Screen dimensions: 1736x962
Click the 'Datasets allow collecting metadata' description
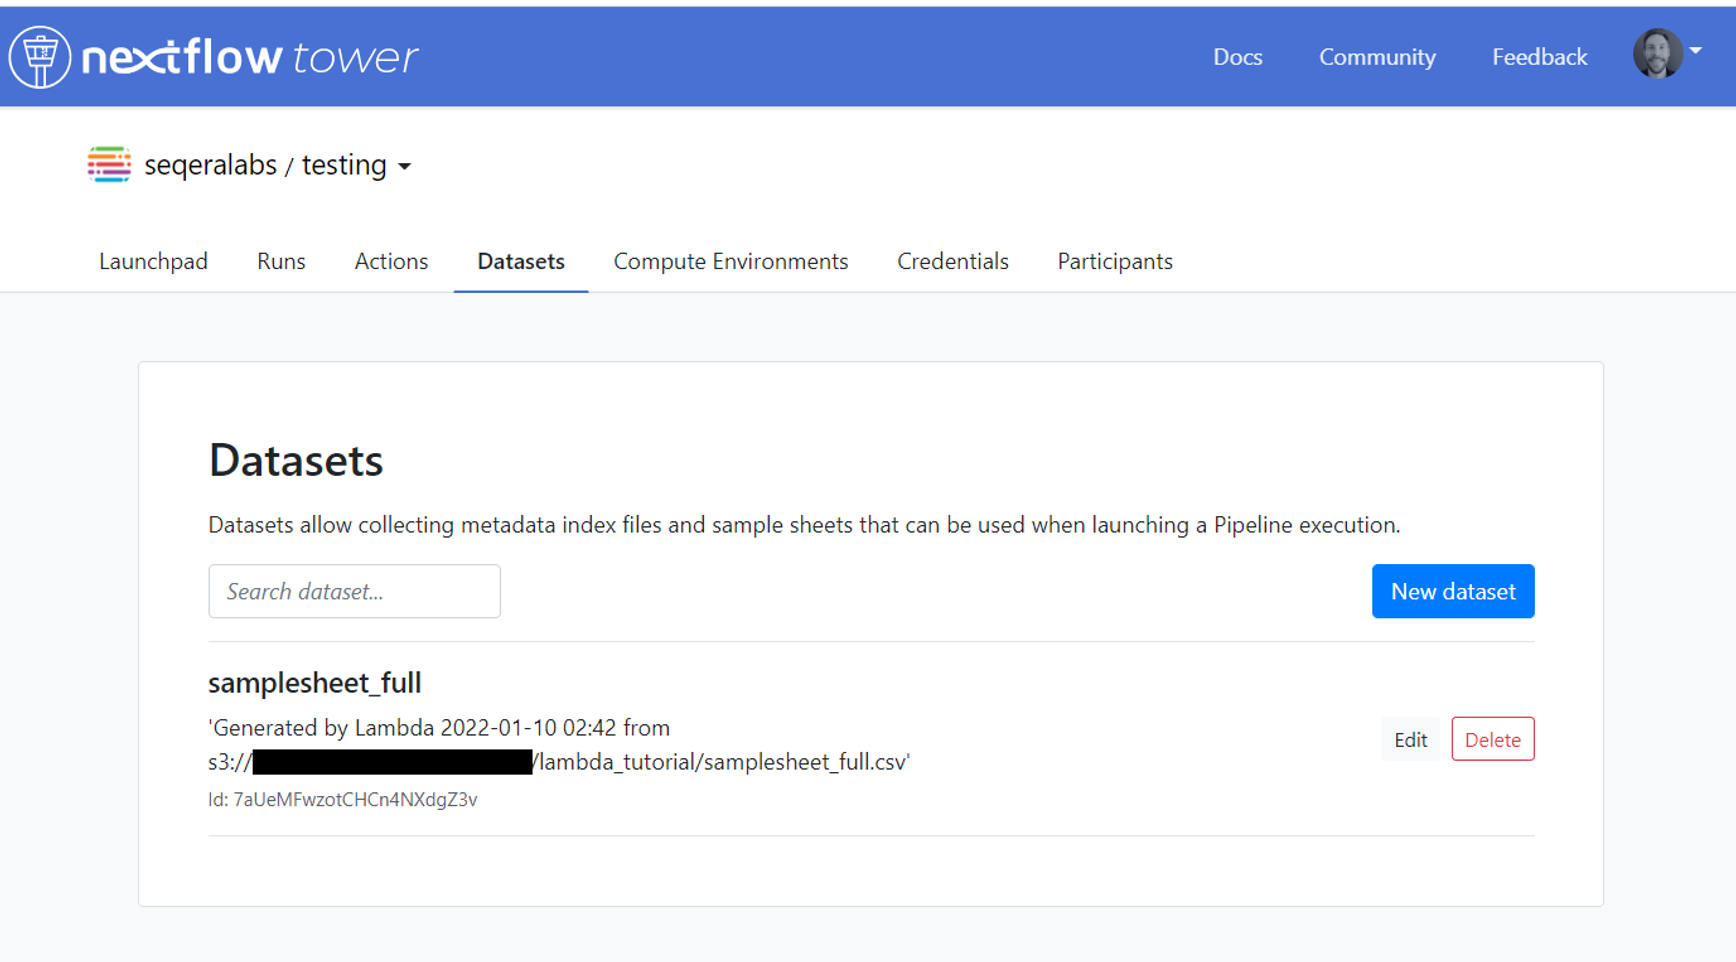(x=804, y=525)
